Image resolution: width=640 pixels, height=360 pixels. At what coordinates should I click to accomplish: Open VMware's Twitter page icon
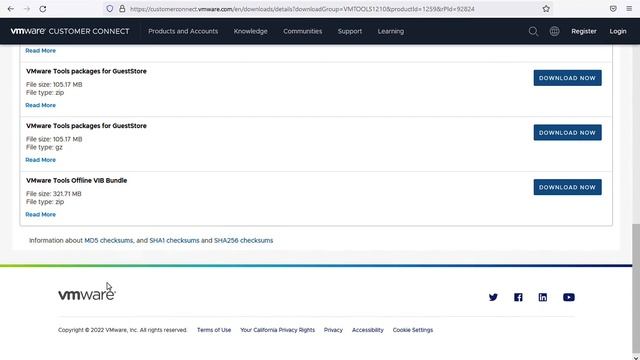[493, 297]
